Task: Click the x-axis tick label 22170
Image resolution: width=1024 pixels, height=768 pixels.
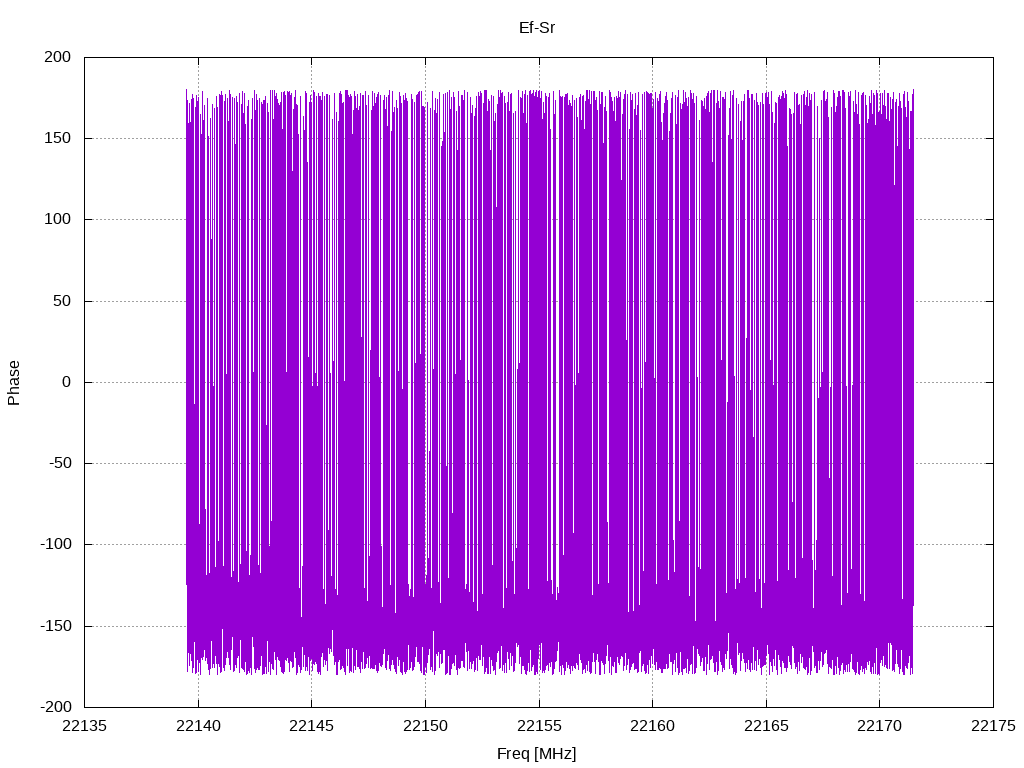Action: [880, 726]
